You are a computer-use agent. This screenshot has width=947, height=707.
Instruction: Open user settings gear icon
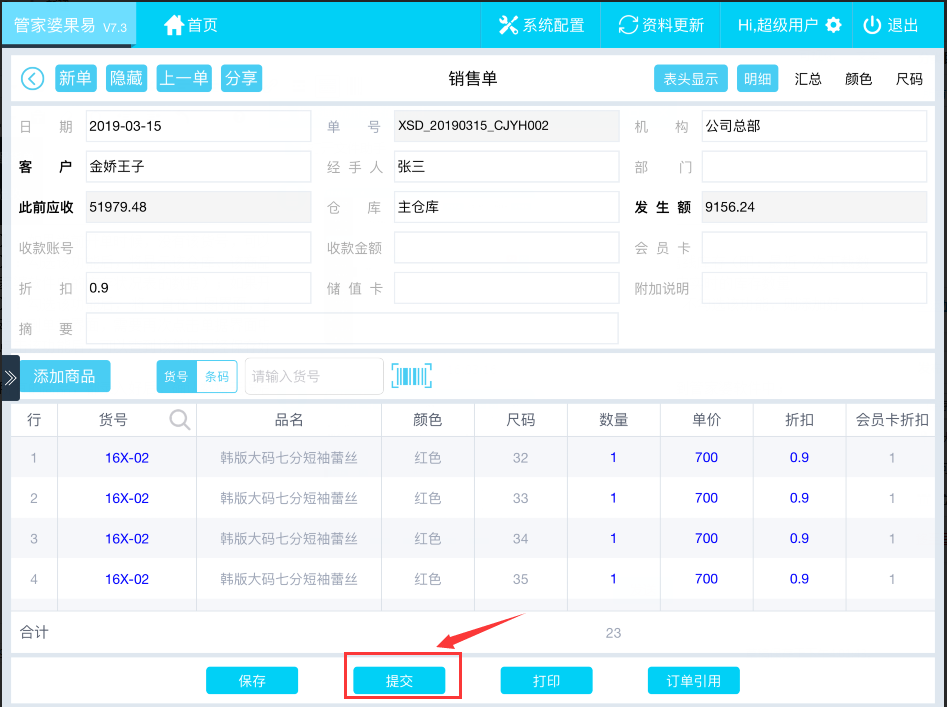(x=833, y=25)
